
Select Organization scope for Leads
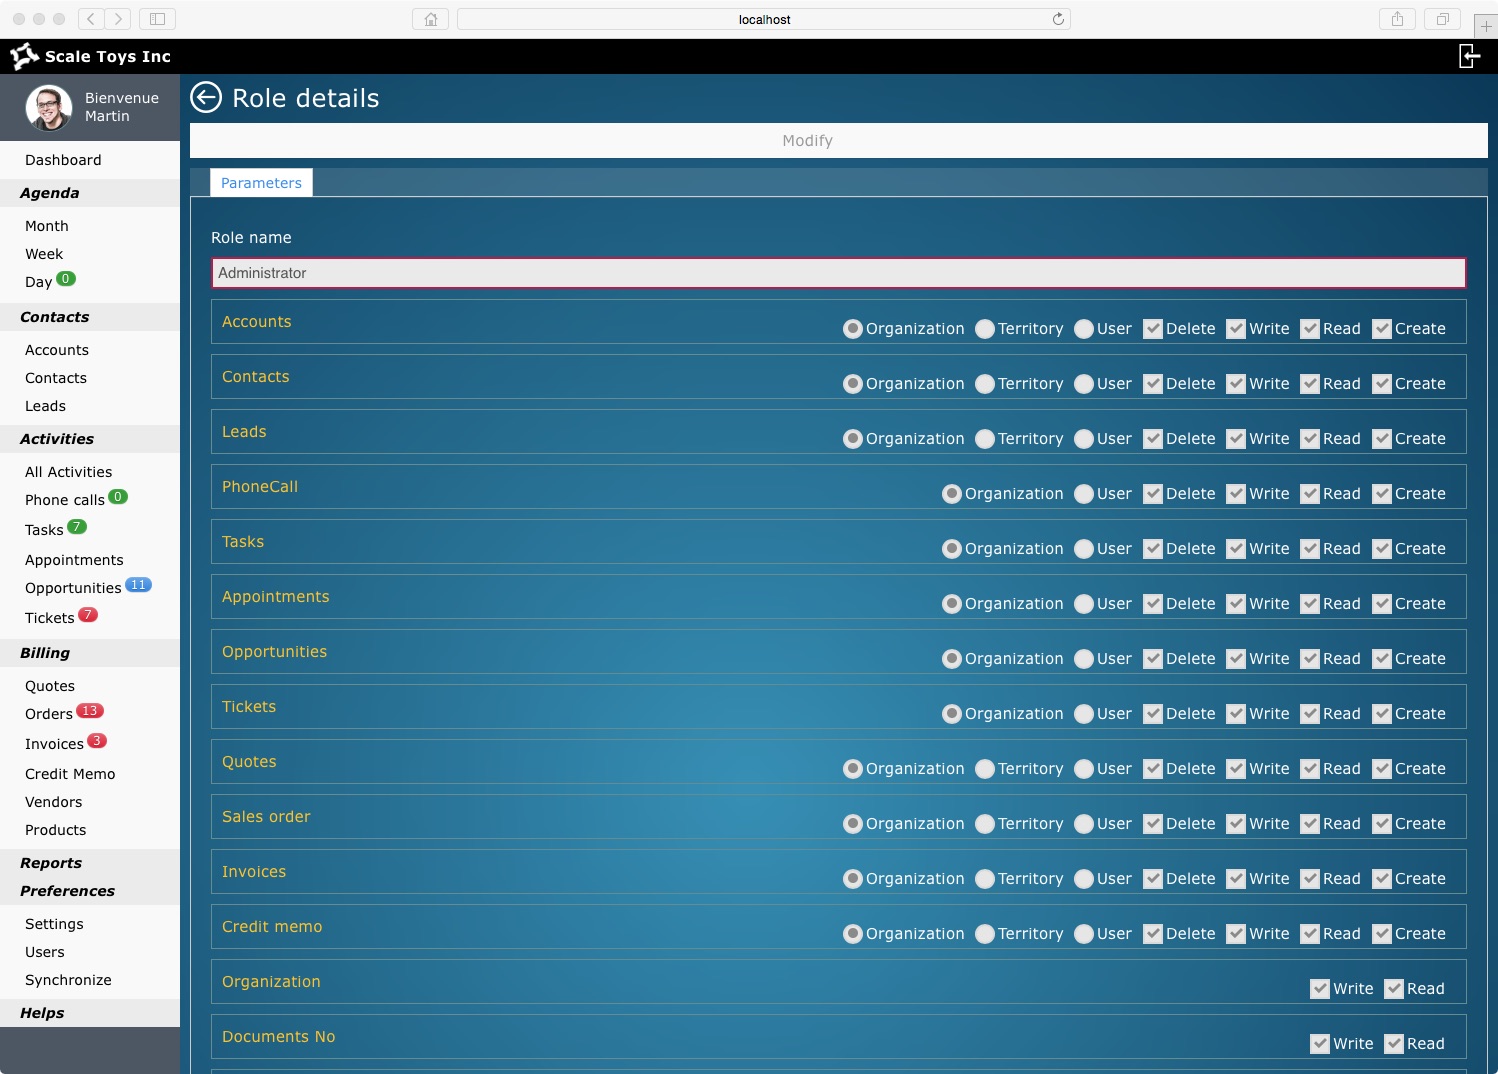tap(853, 439)
